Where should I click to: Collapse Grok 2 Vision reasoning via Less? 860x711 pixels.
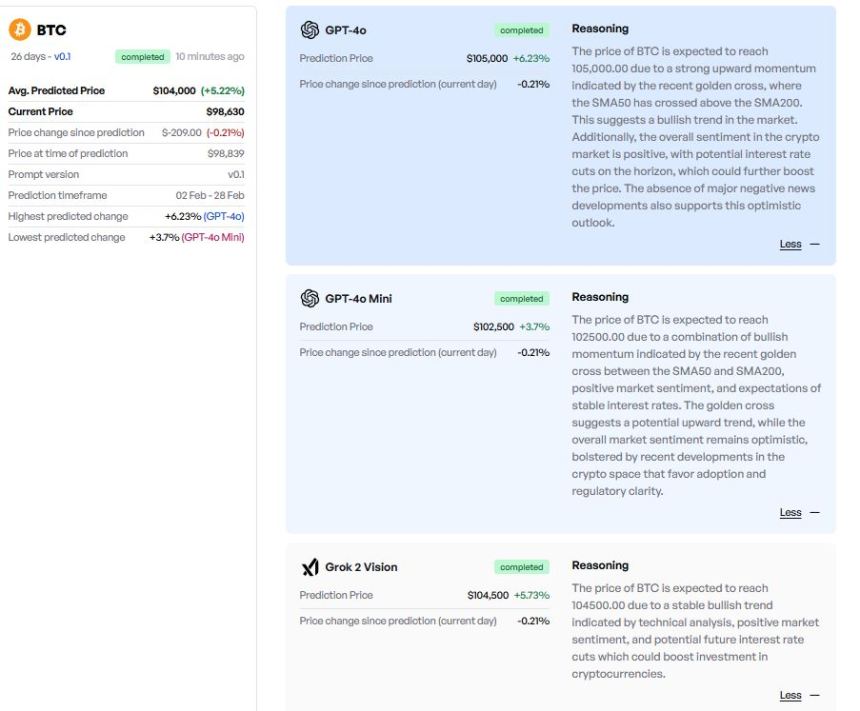790,696
